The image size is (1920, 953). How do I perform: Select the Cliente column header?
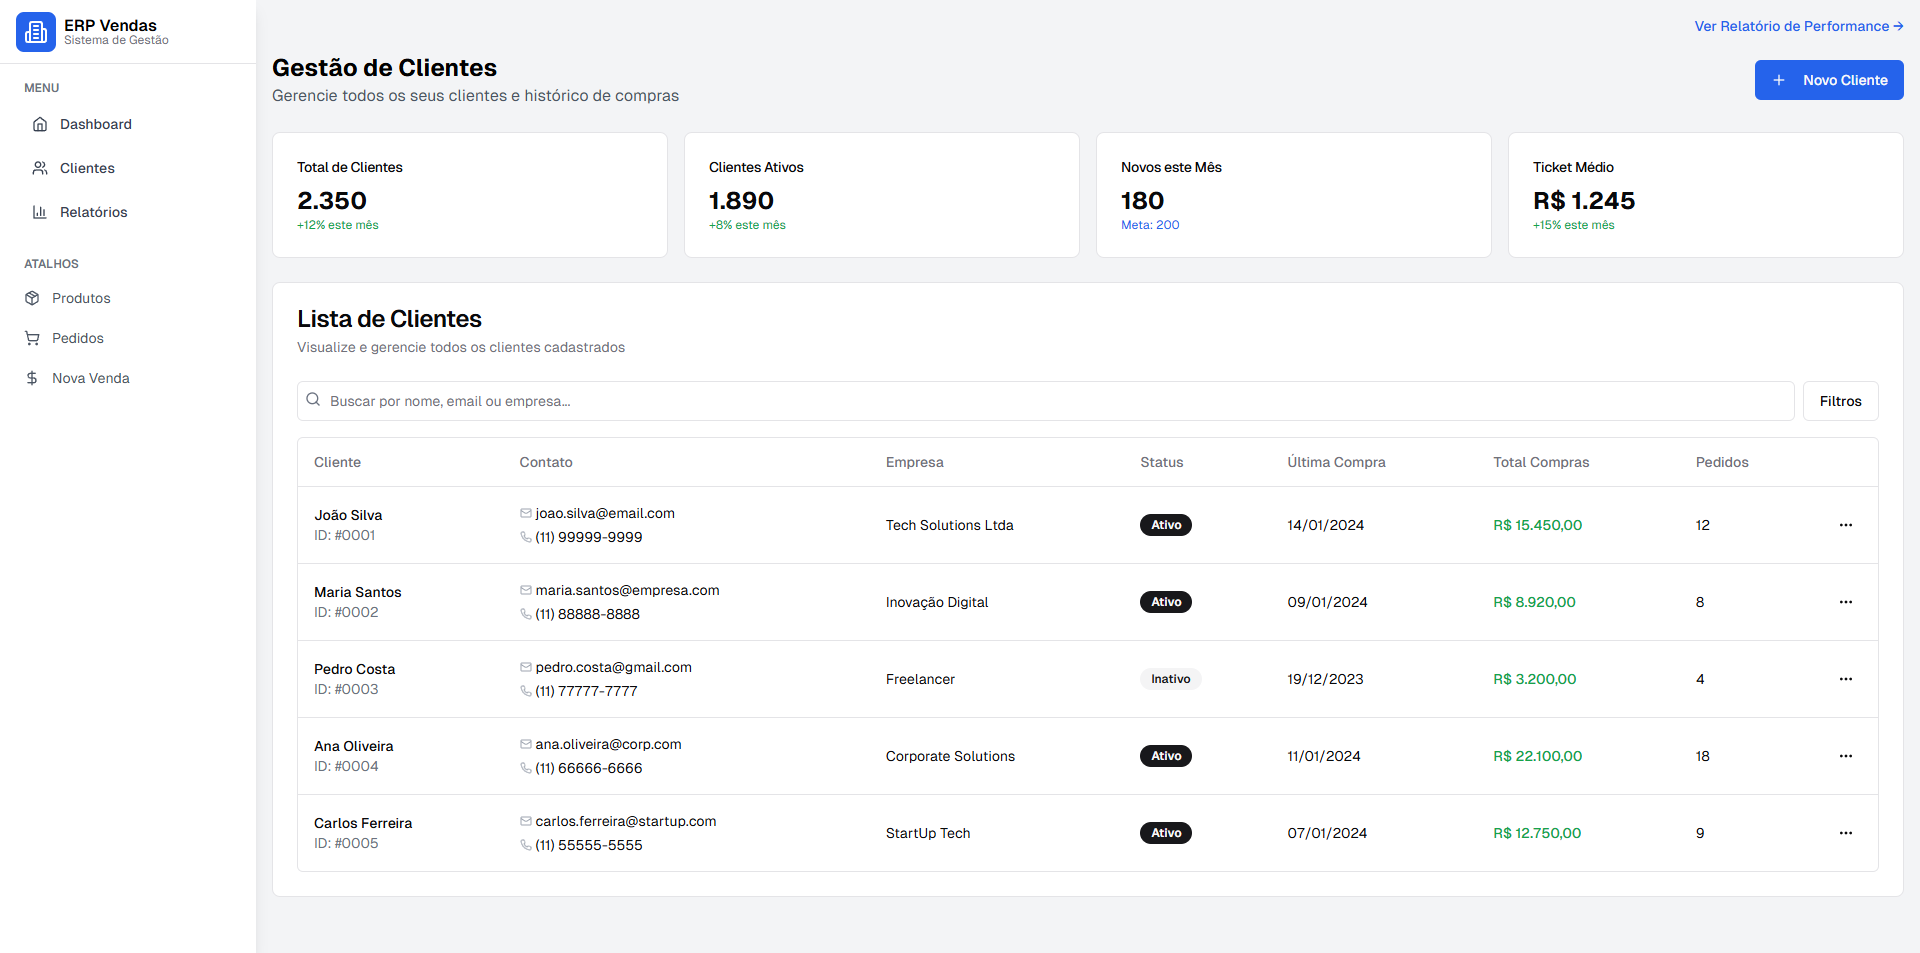point(337,462)
